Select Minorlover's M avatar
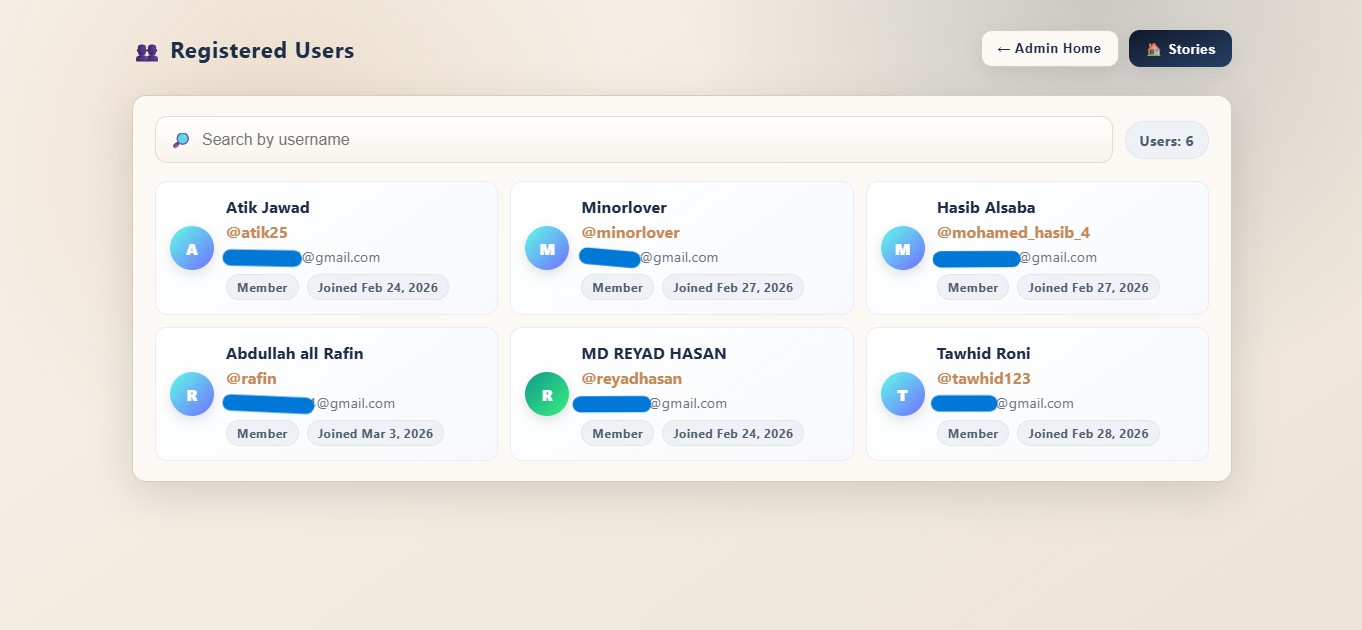 pyautogui.click(x=547, y=248)
